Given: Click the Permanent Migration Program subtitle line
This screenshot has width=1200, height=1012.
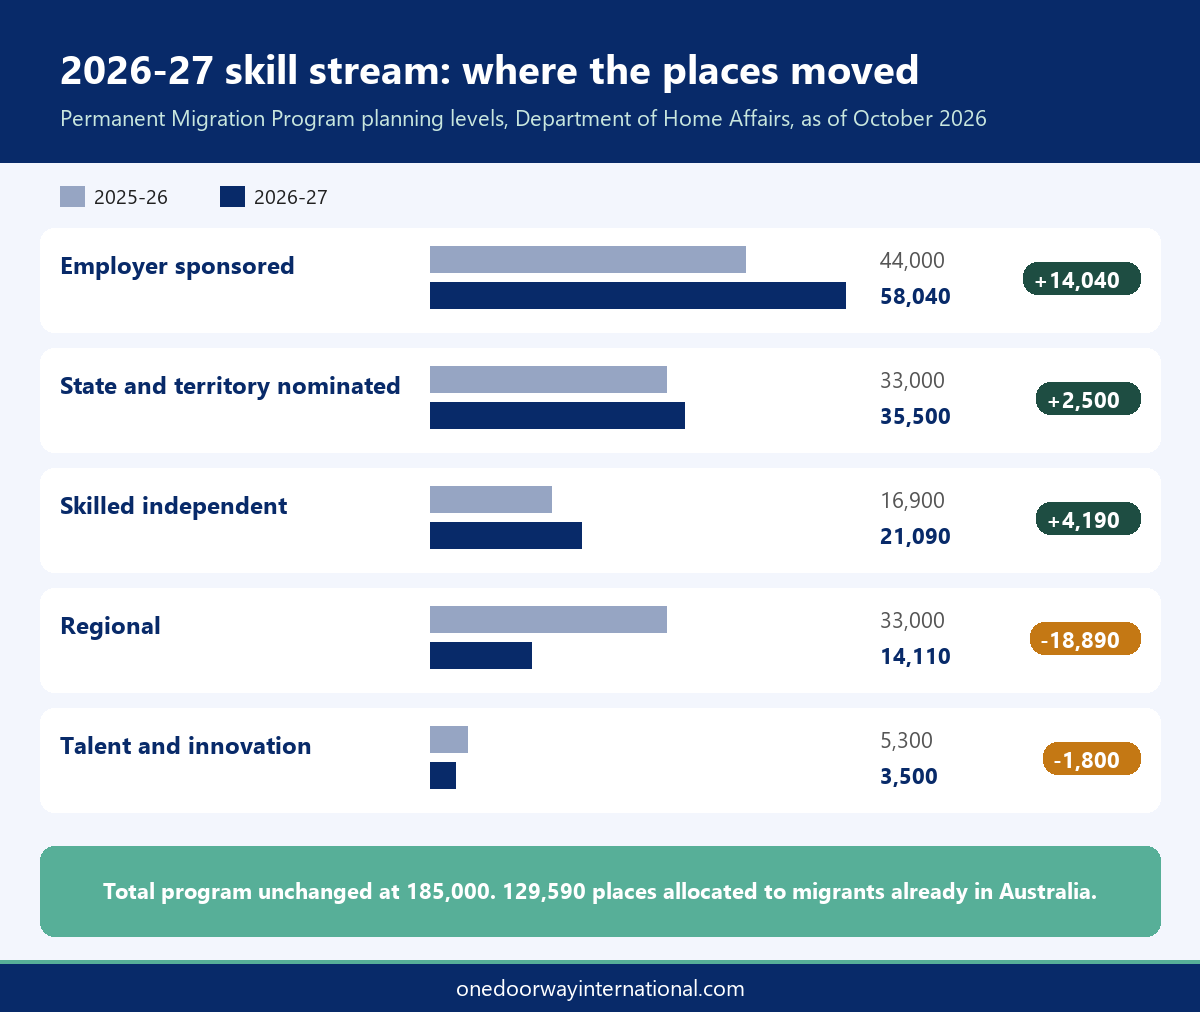Looking at the screenshot, I should (x=523, y=119).
